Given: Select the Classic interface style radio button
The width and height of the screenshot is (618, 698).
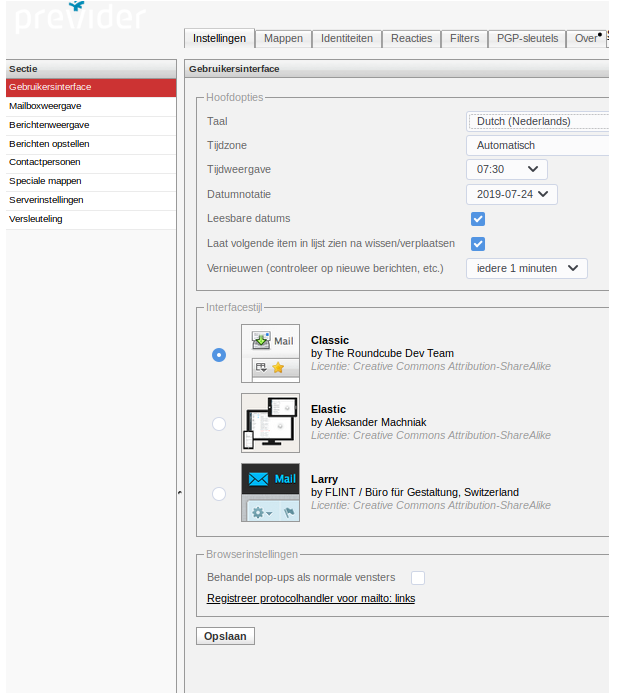Looking at the screenshot, I should click(219, 354).
